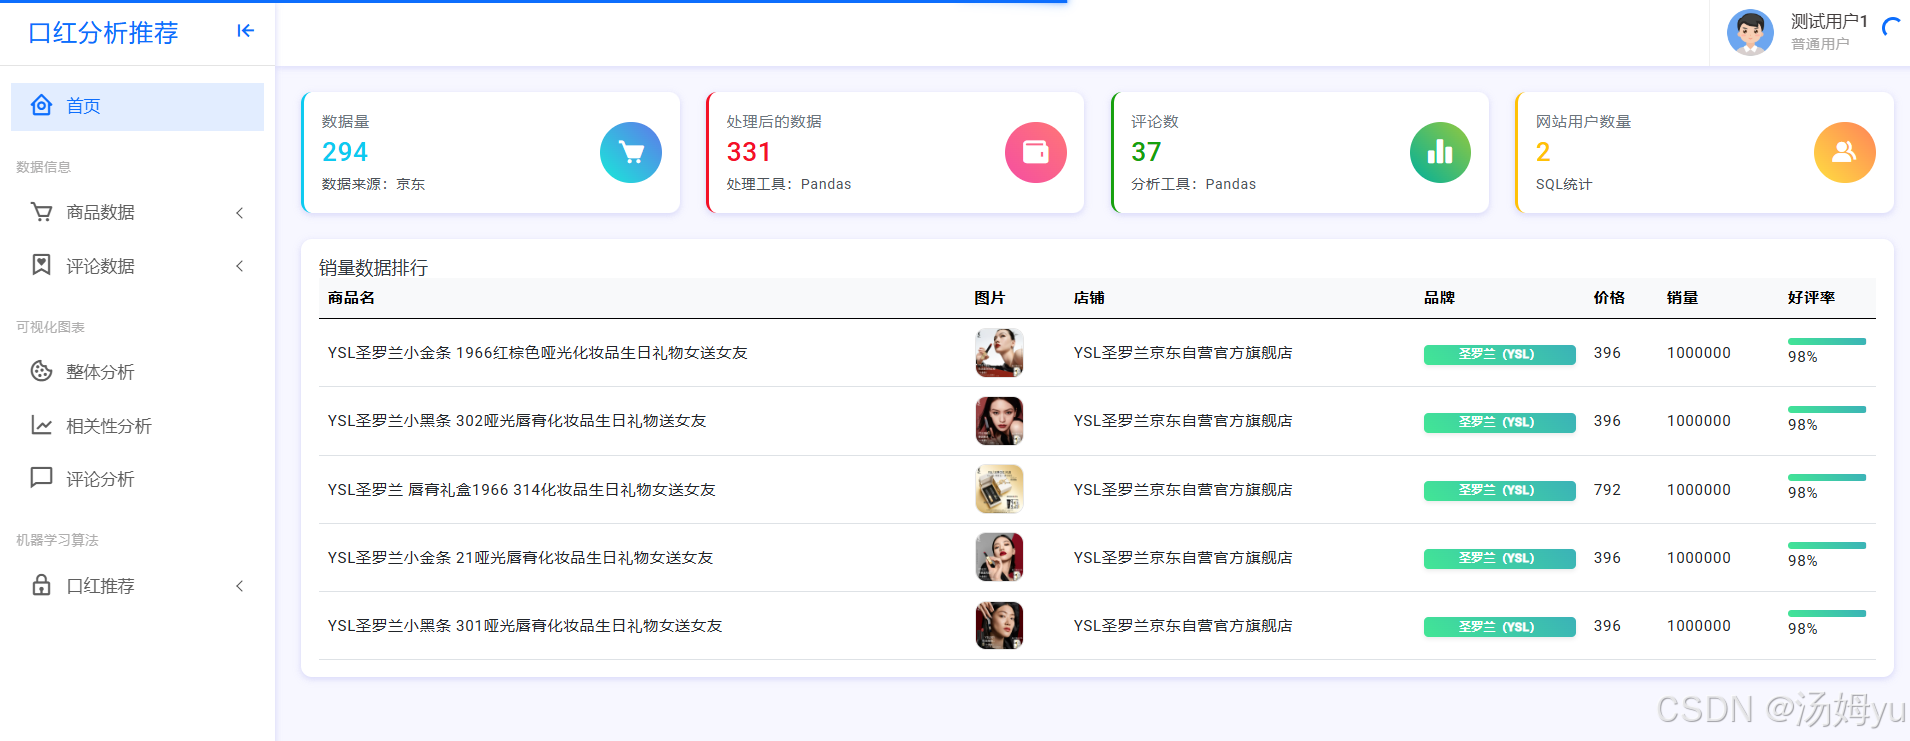Click the YSL brand tag for 唇膏礼盒1966
This screenshot has width=1910, height=741.
tap(1499, 490)
